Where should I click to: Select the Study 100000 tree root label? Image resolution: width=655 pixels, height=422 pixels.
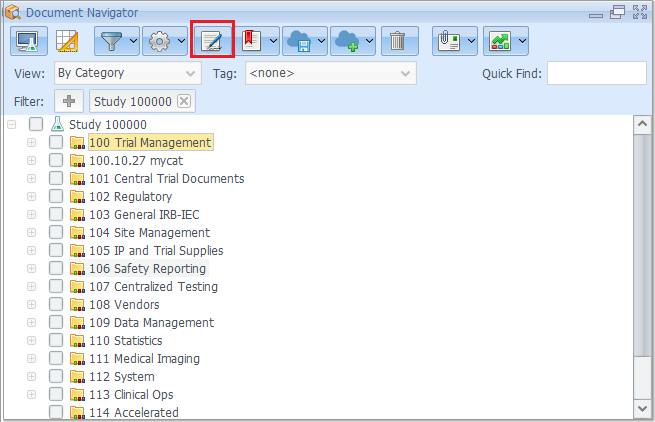click(108, 125)
